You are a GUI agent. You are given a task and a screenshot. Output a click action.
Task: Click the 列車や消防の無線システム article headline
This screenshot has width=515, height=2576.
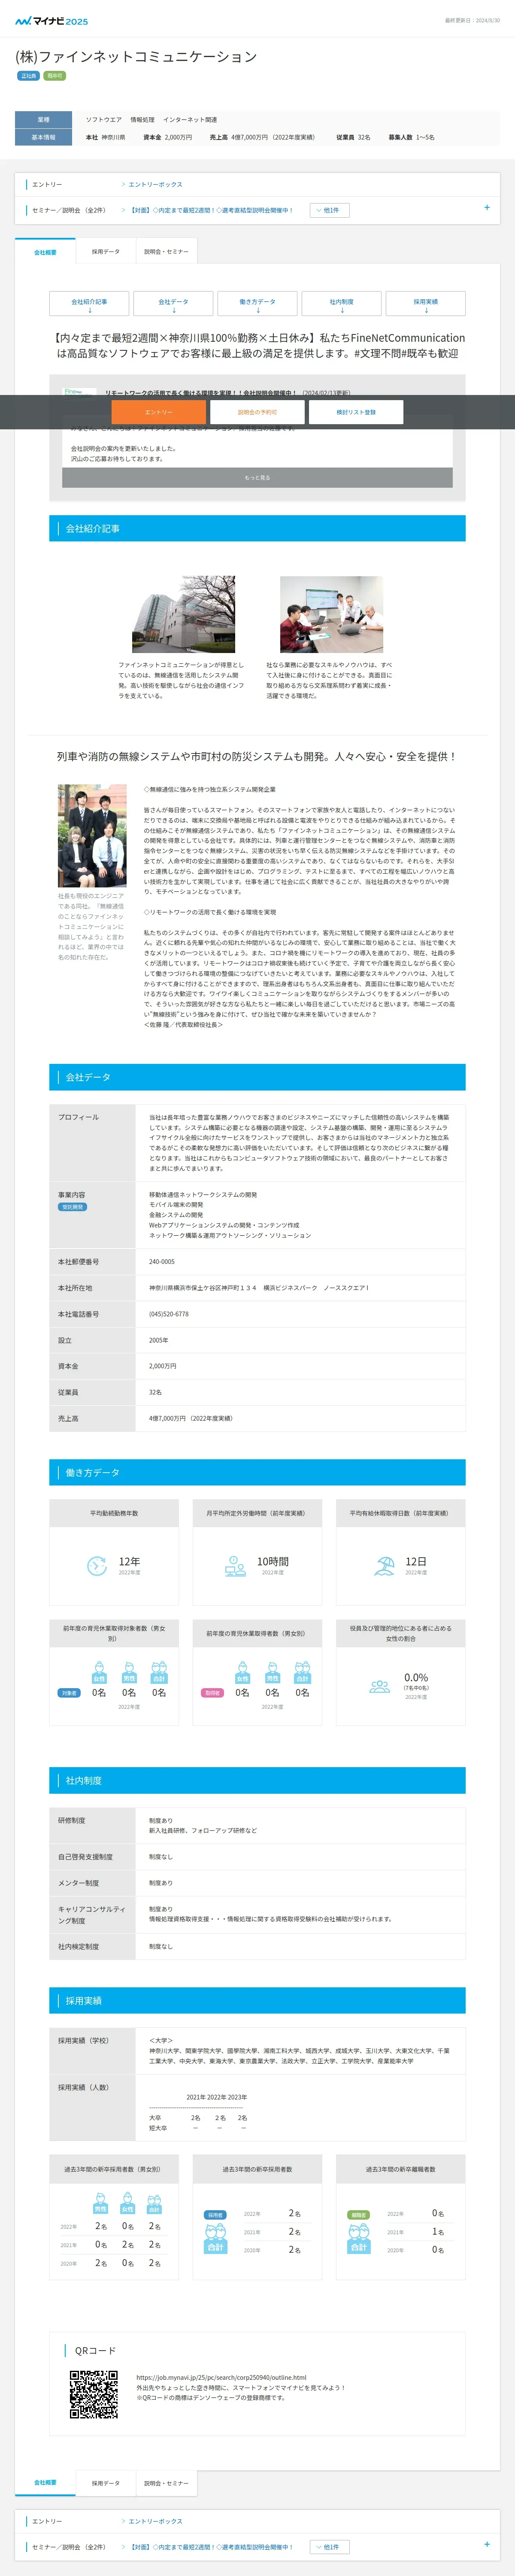point(257,757)
